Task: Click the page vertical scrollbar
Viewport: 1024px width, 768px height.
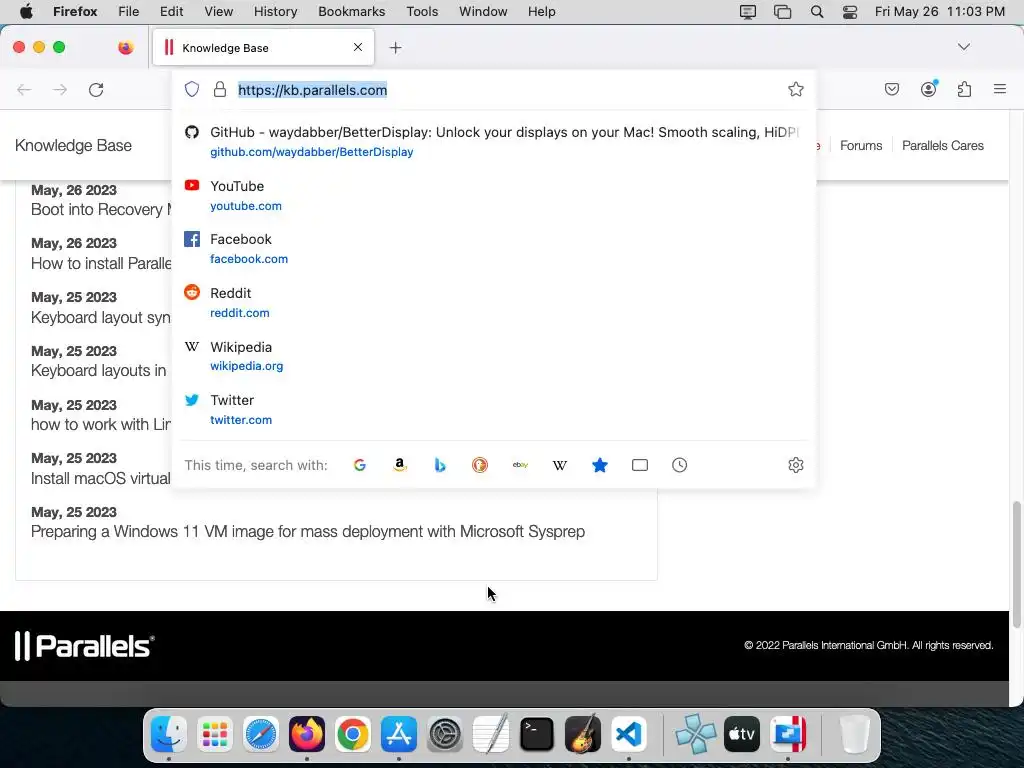Action: tap(1016, 565)
